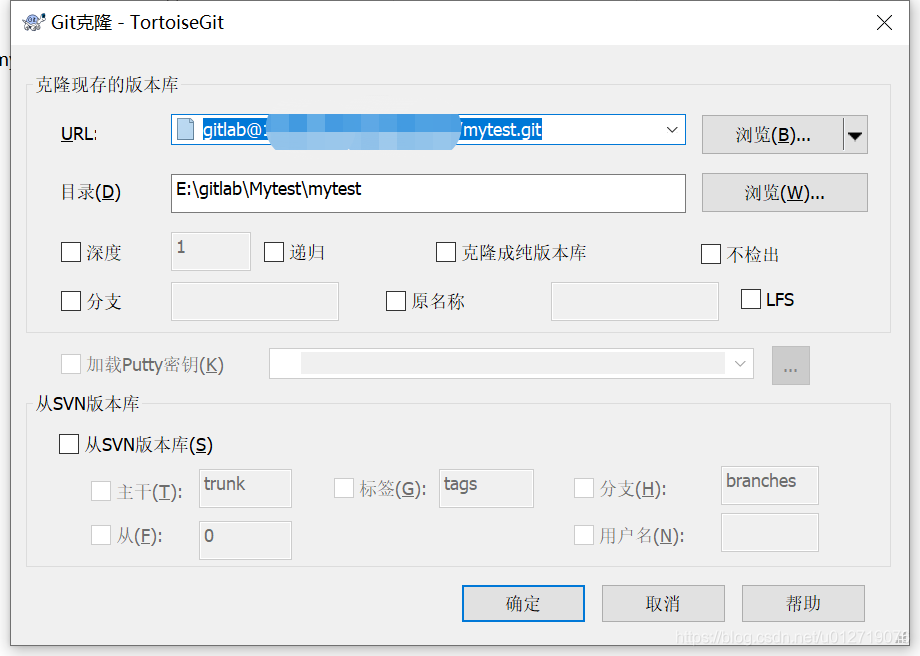Toggle the 从(F) from-revision checkbox
Screen dimensions: 920x656
click(101, 535)
